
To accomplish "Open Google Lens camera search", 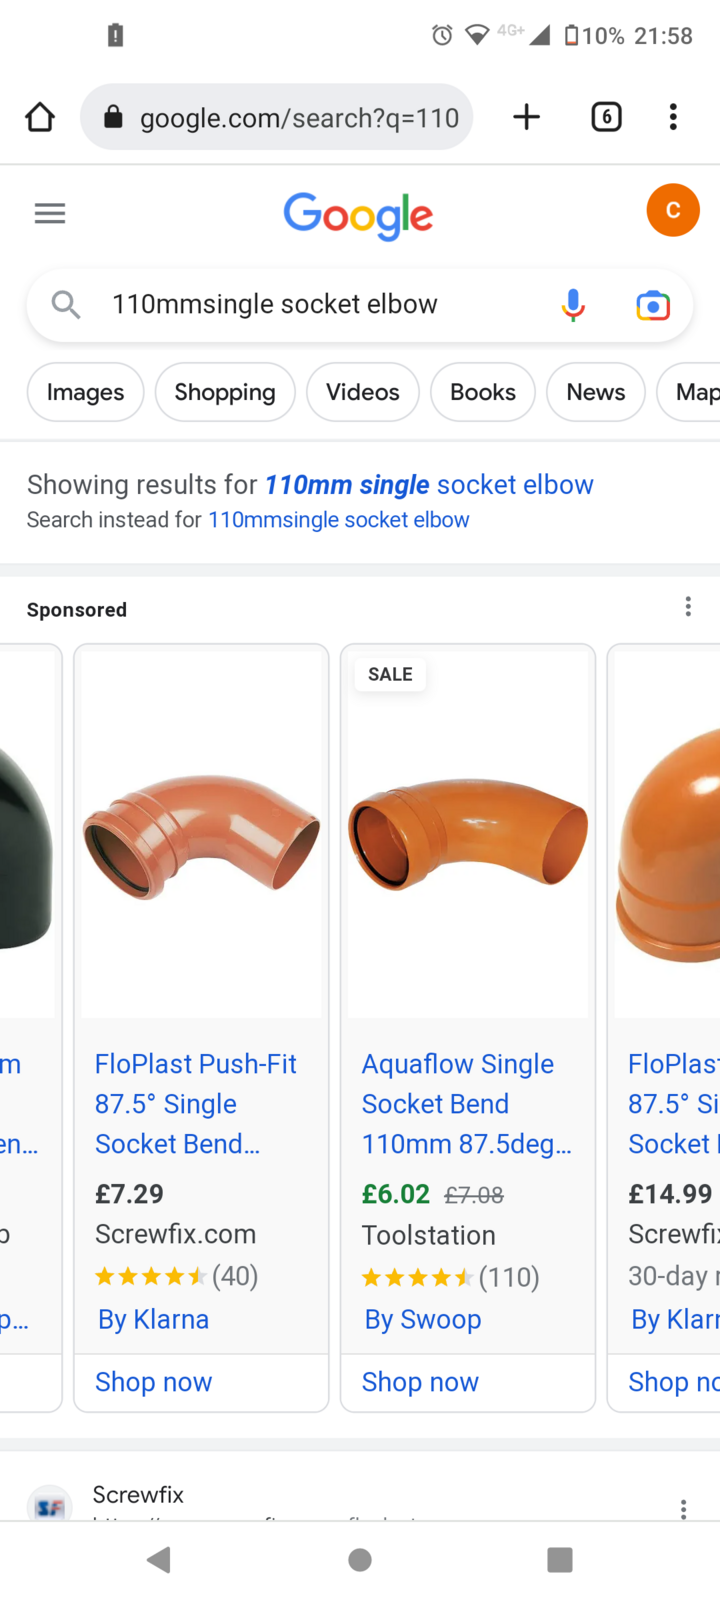I will pos(652,305).
